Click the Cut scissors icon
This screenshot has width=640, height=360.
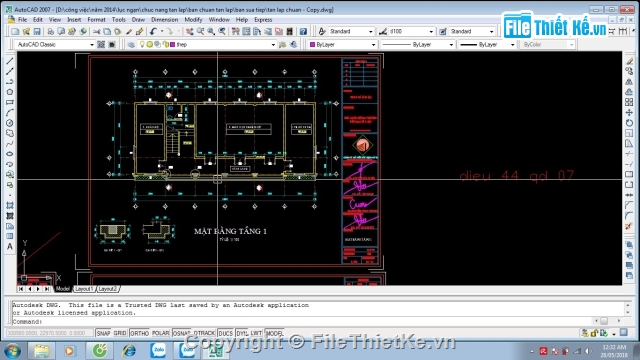[x=96, y=31]
